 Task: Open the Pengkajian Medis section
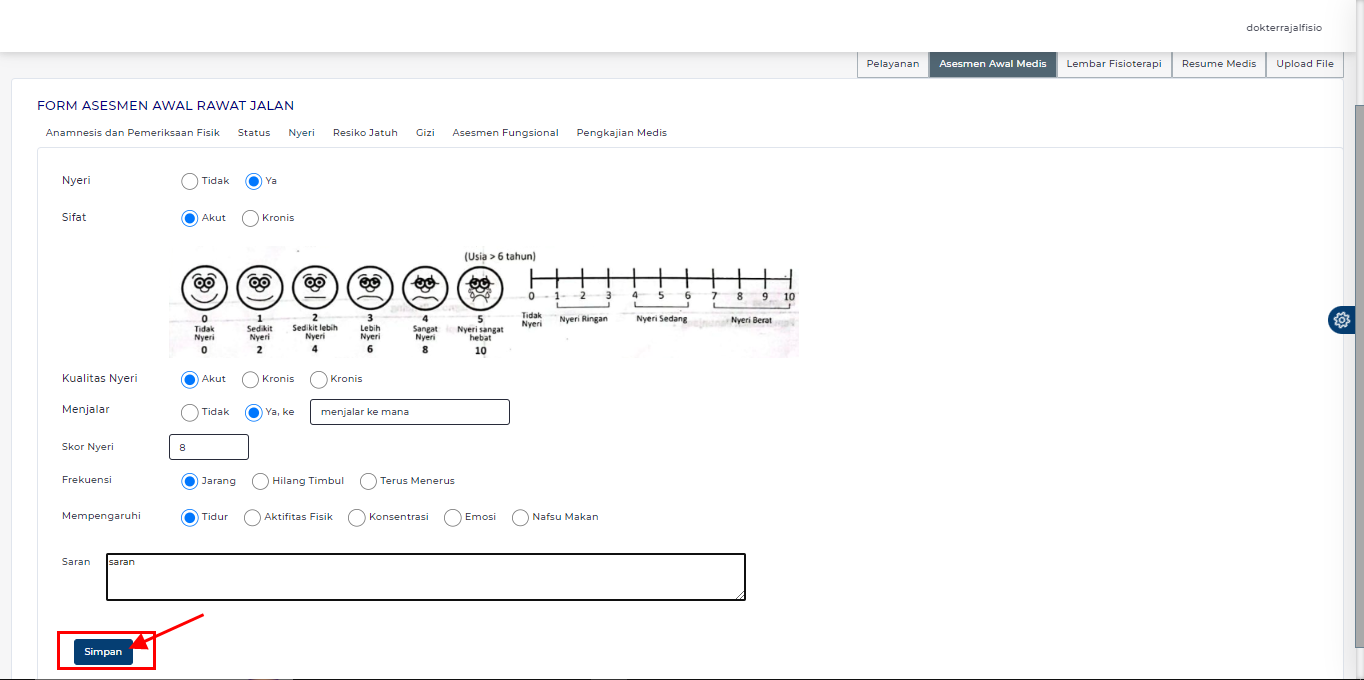[x=621, y=132]
